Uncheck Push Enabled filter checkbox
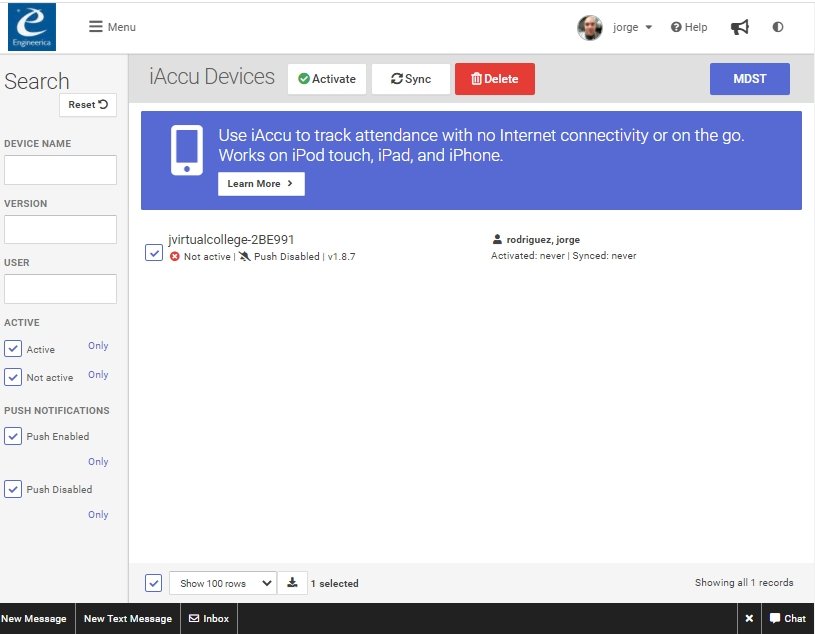This screenshot has height=634, width=815. click(x=13, y=436)
